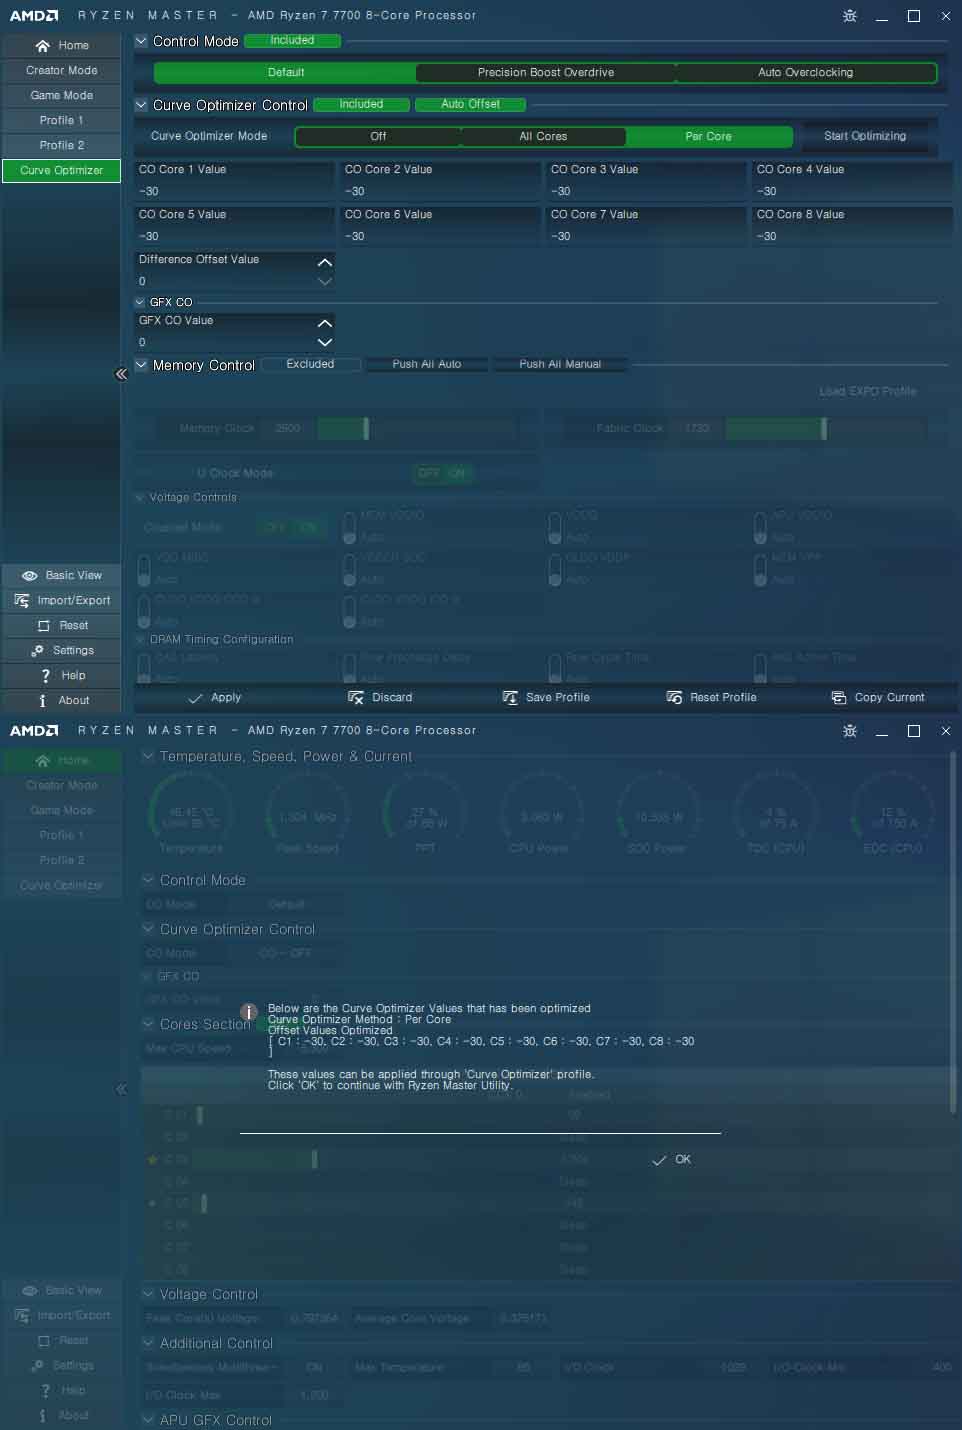Confirm the optimized values dialog with OK
962x1430 pixels.
[x=672, y=1160]
